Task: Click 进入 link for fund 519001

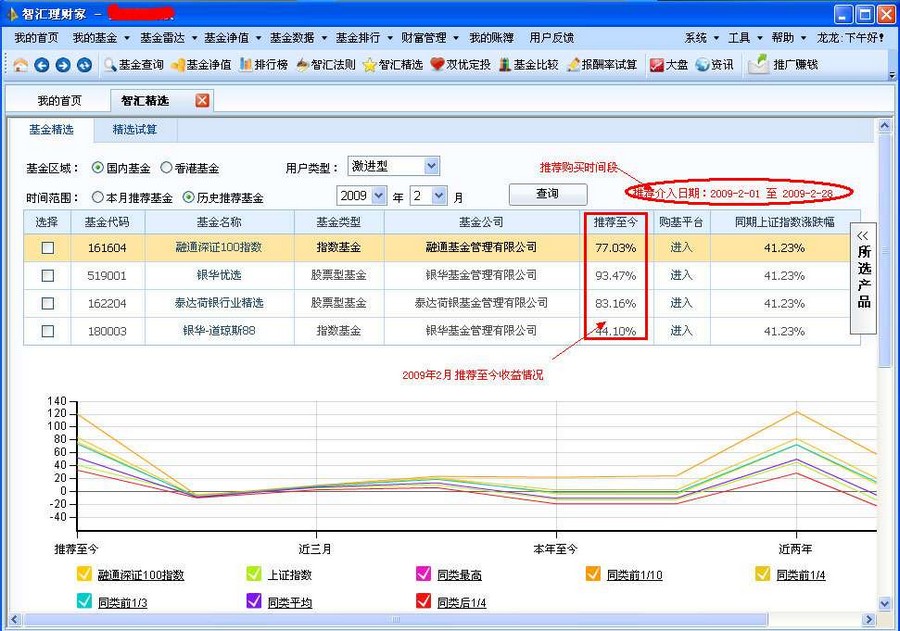Action: (x=681, y=275)
